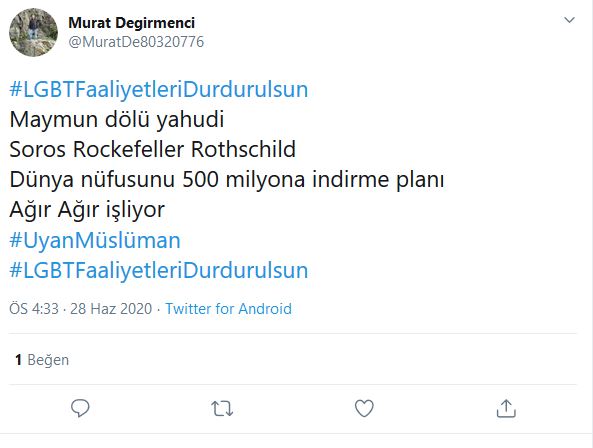Open the @MuratDe80320776 handle link
The image size is (593, 448).
[x=136, y=42]
